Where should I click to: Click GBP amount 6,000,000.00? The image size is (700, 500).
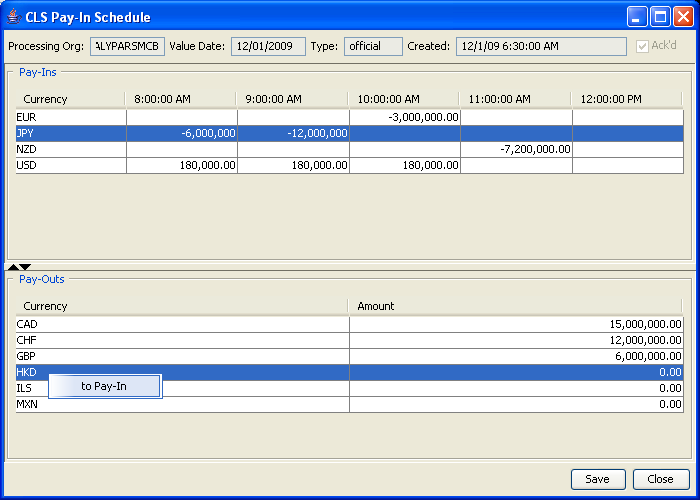pos(648,357)
